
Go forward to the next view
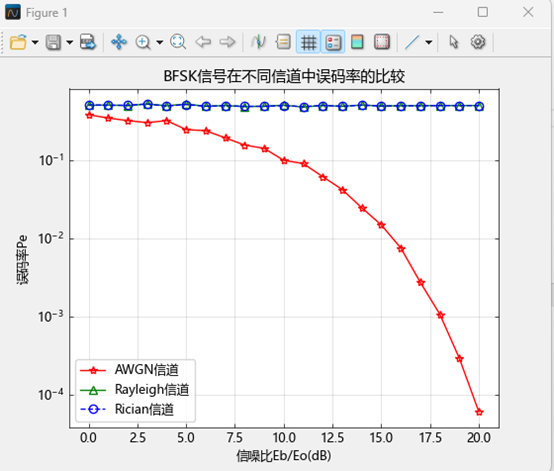coord(227,42)
